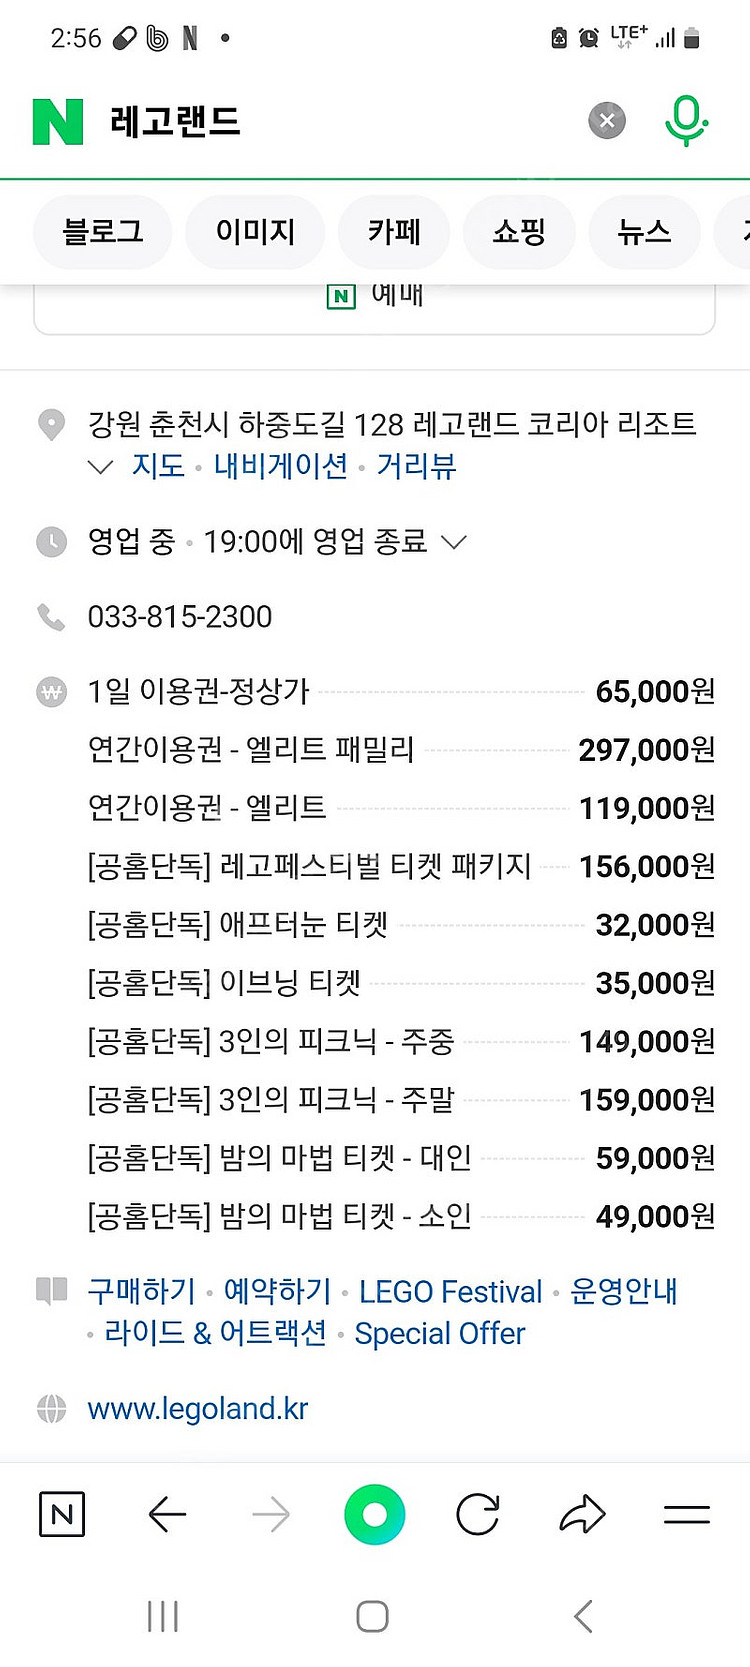Screen dimensions: 750x1667
Task: Clear the search text with X icon
Action: [x=606, y=121]
